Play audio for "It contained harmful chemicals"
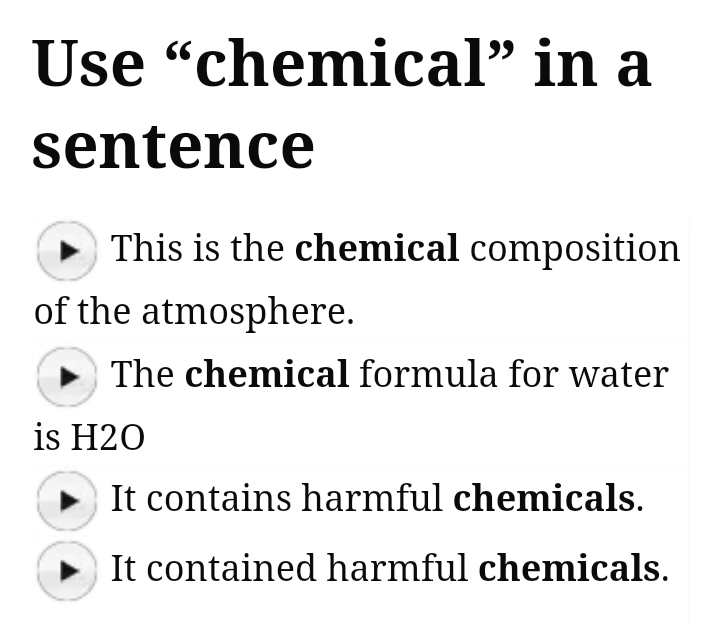720x629 pixels. (x=66, y=570)
